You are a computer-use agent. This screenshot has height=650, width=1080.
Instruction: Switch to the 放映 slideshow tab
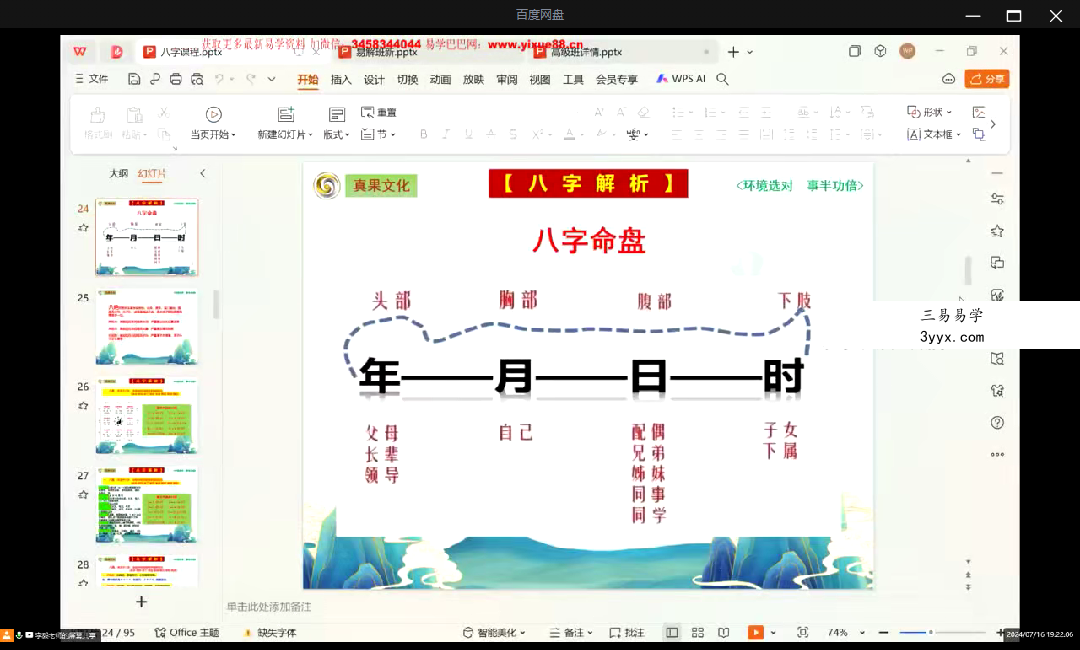click(473, 80)
